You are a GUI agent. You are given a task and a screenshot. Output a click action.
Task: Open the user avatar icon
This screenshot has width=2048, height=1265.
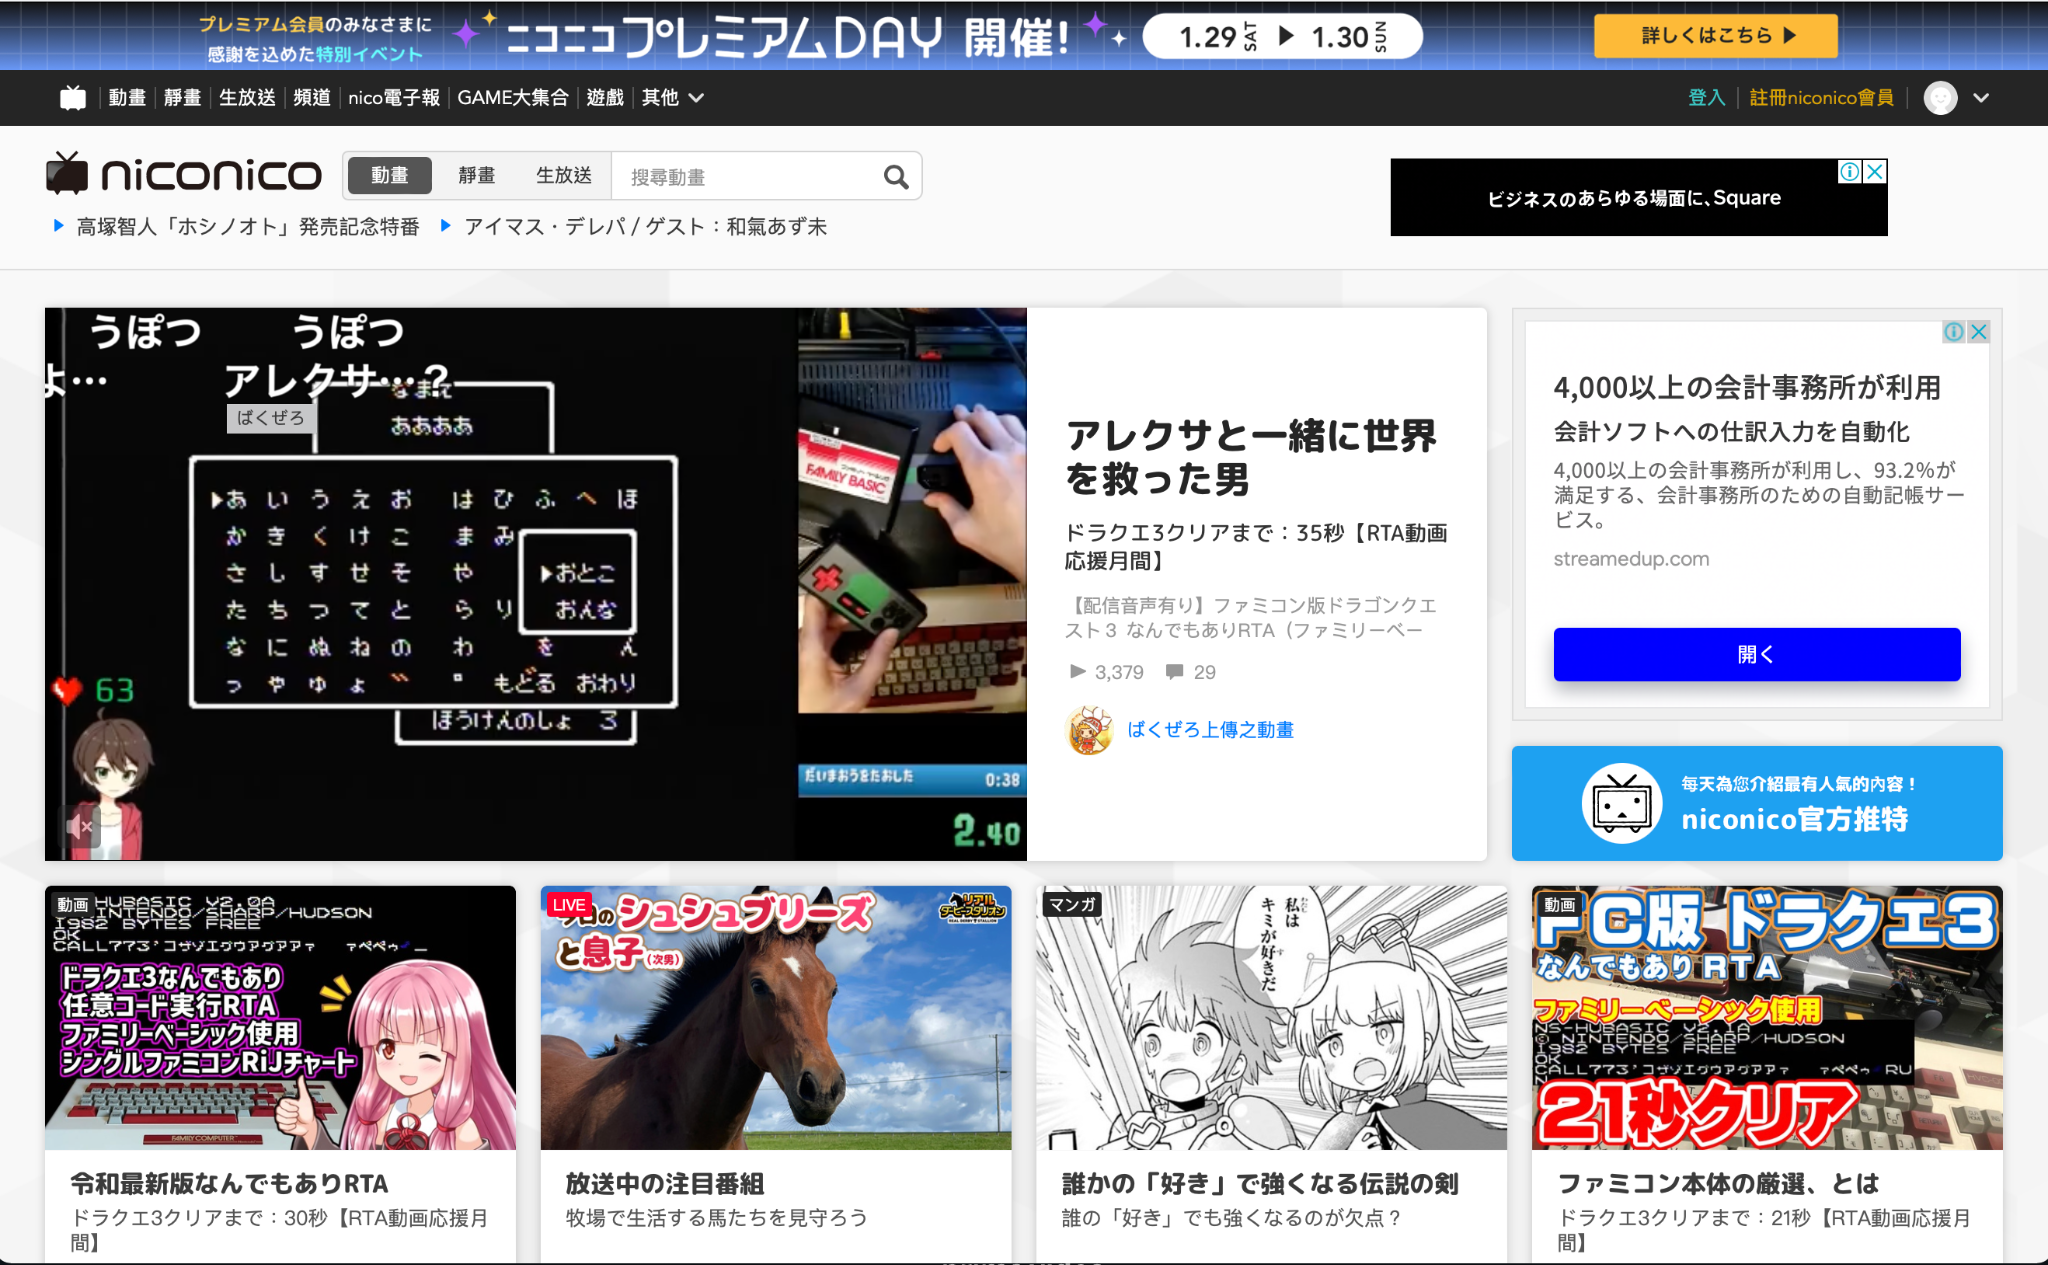click(x=1940, y=98)
